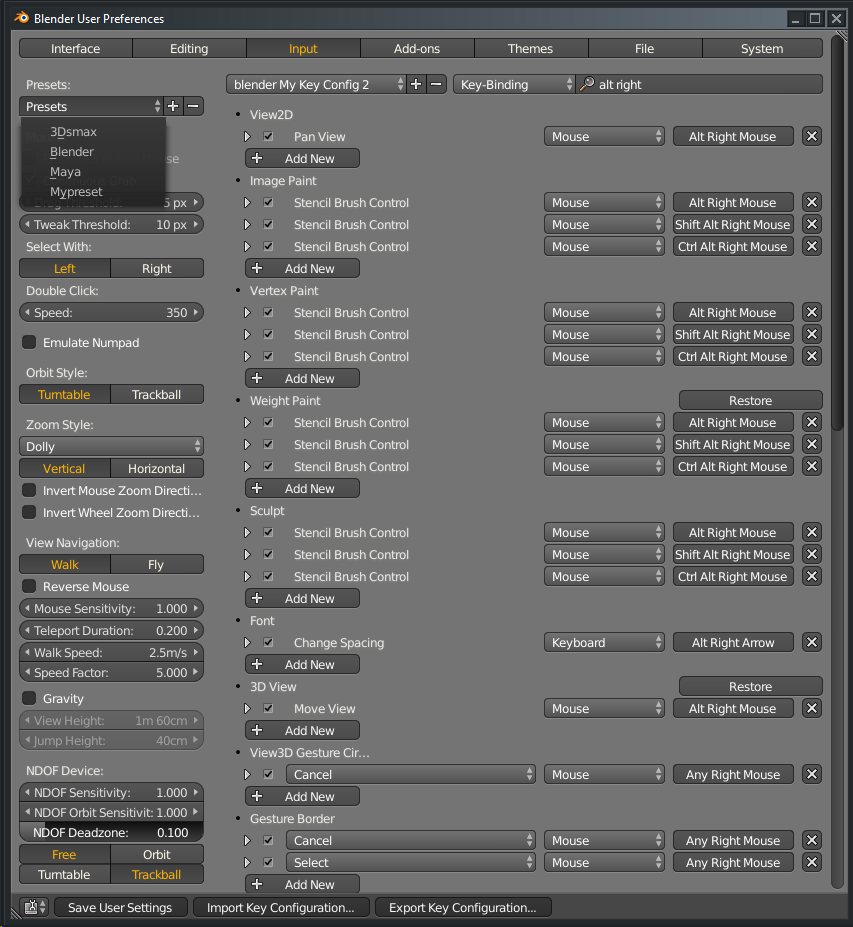
Task: Delete Image Paint Alt Right Mouse binding
Action: (812, 203)
